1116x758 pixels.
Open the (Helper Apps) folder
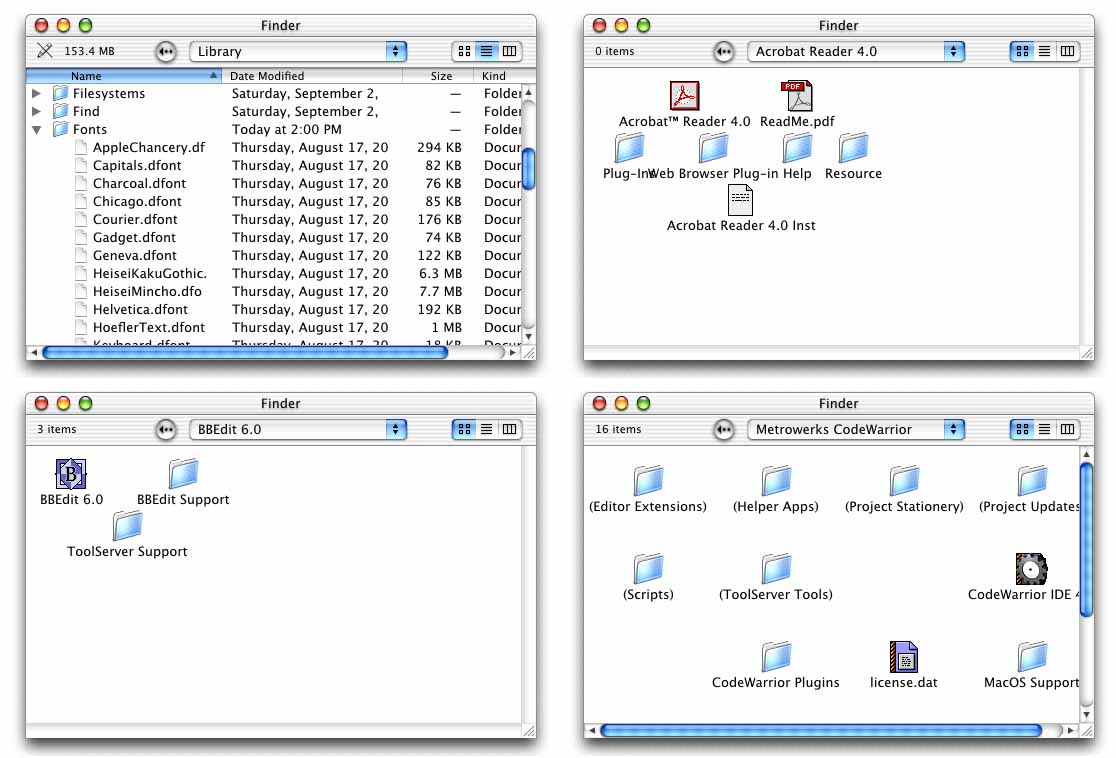(x=776, y=480)
